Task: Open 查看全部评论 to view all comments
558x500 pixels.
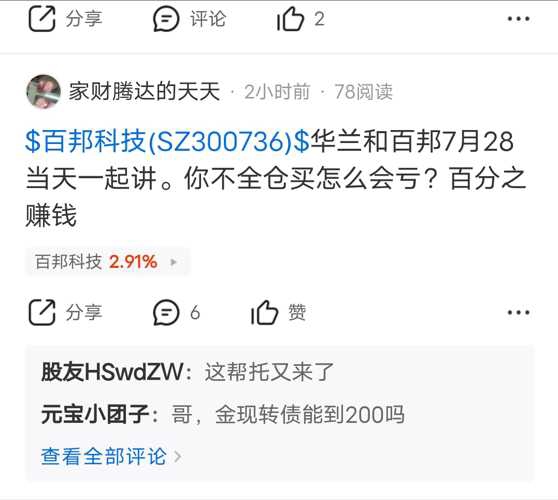Action: [104, 456]
